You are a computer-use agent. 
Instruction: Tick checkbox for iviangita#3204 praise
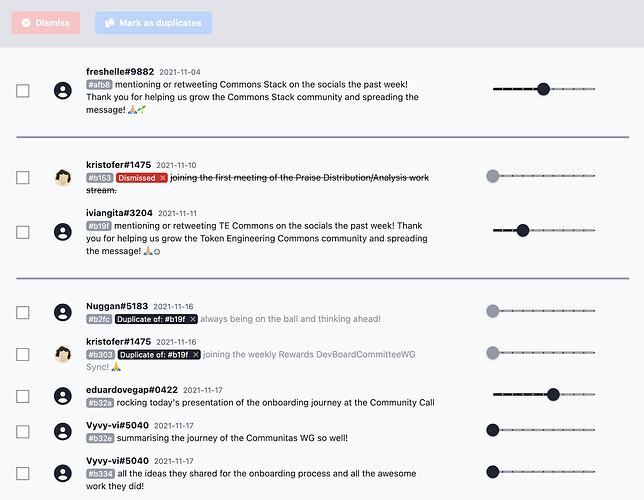23,232
